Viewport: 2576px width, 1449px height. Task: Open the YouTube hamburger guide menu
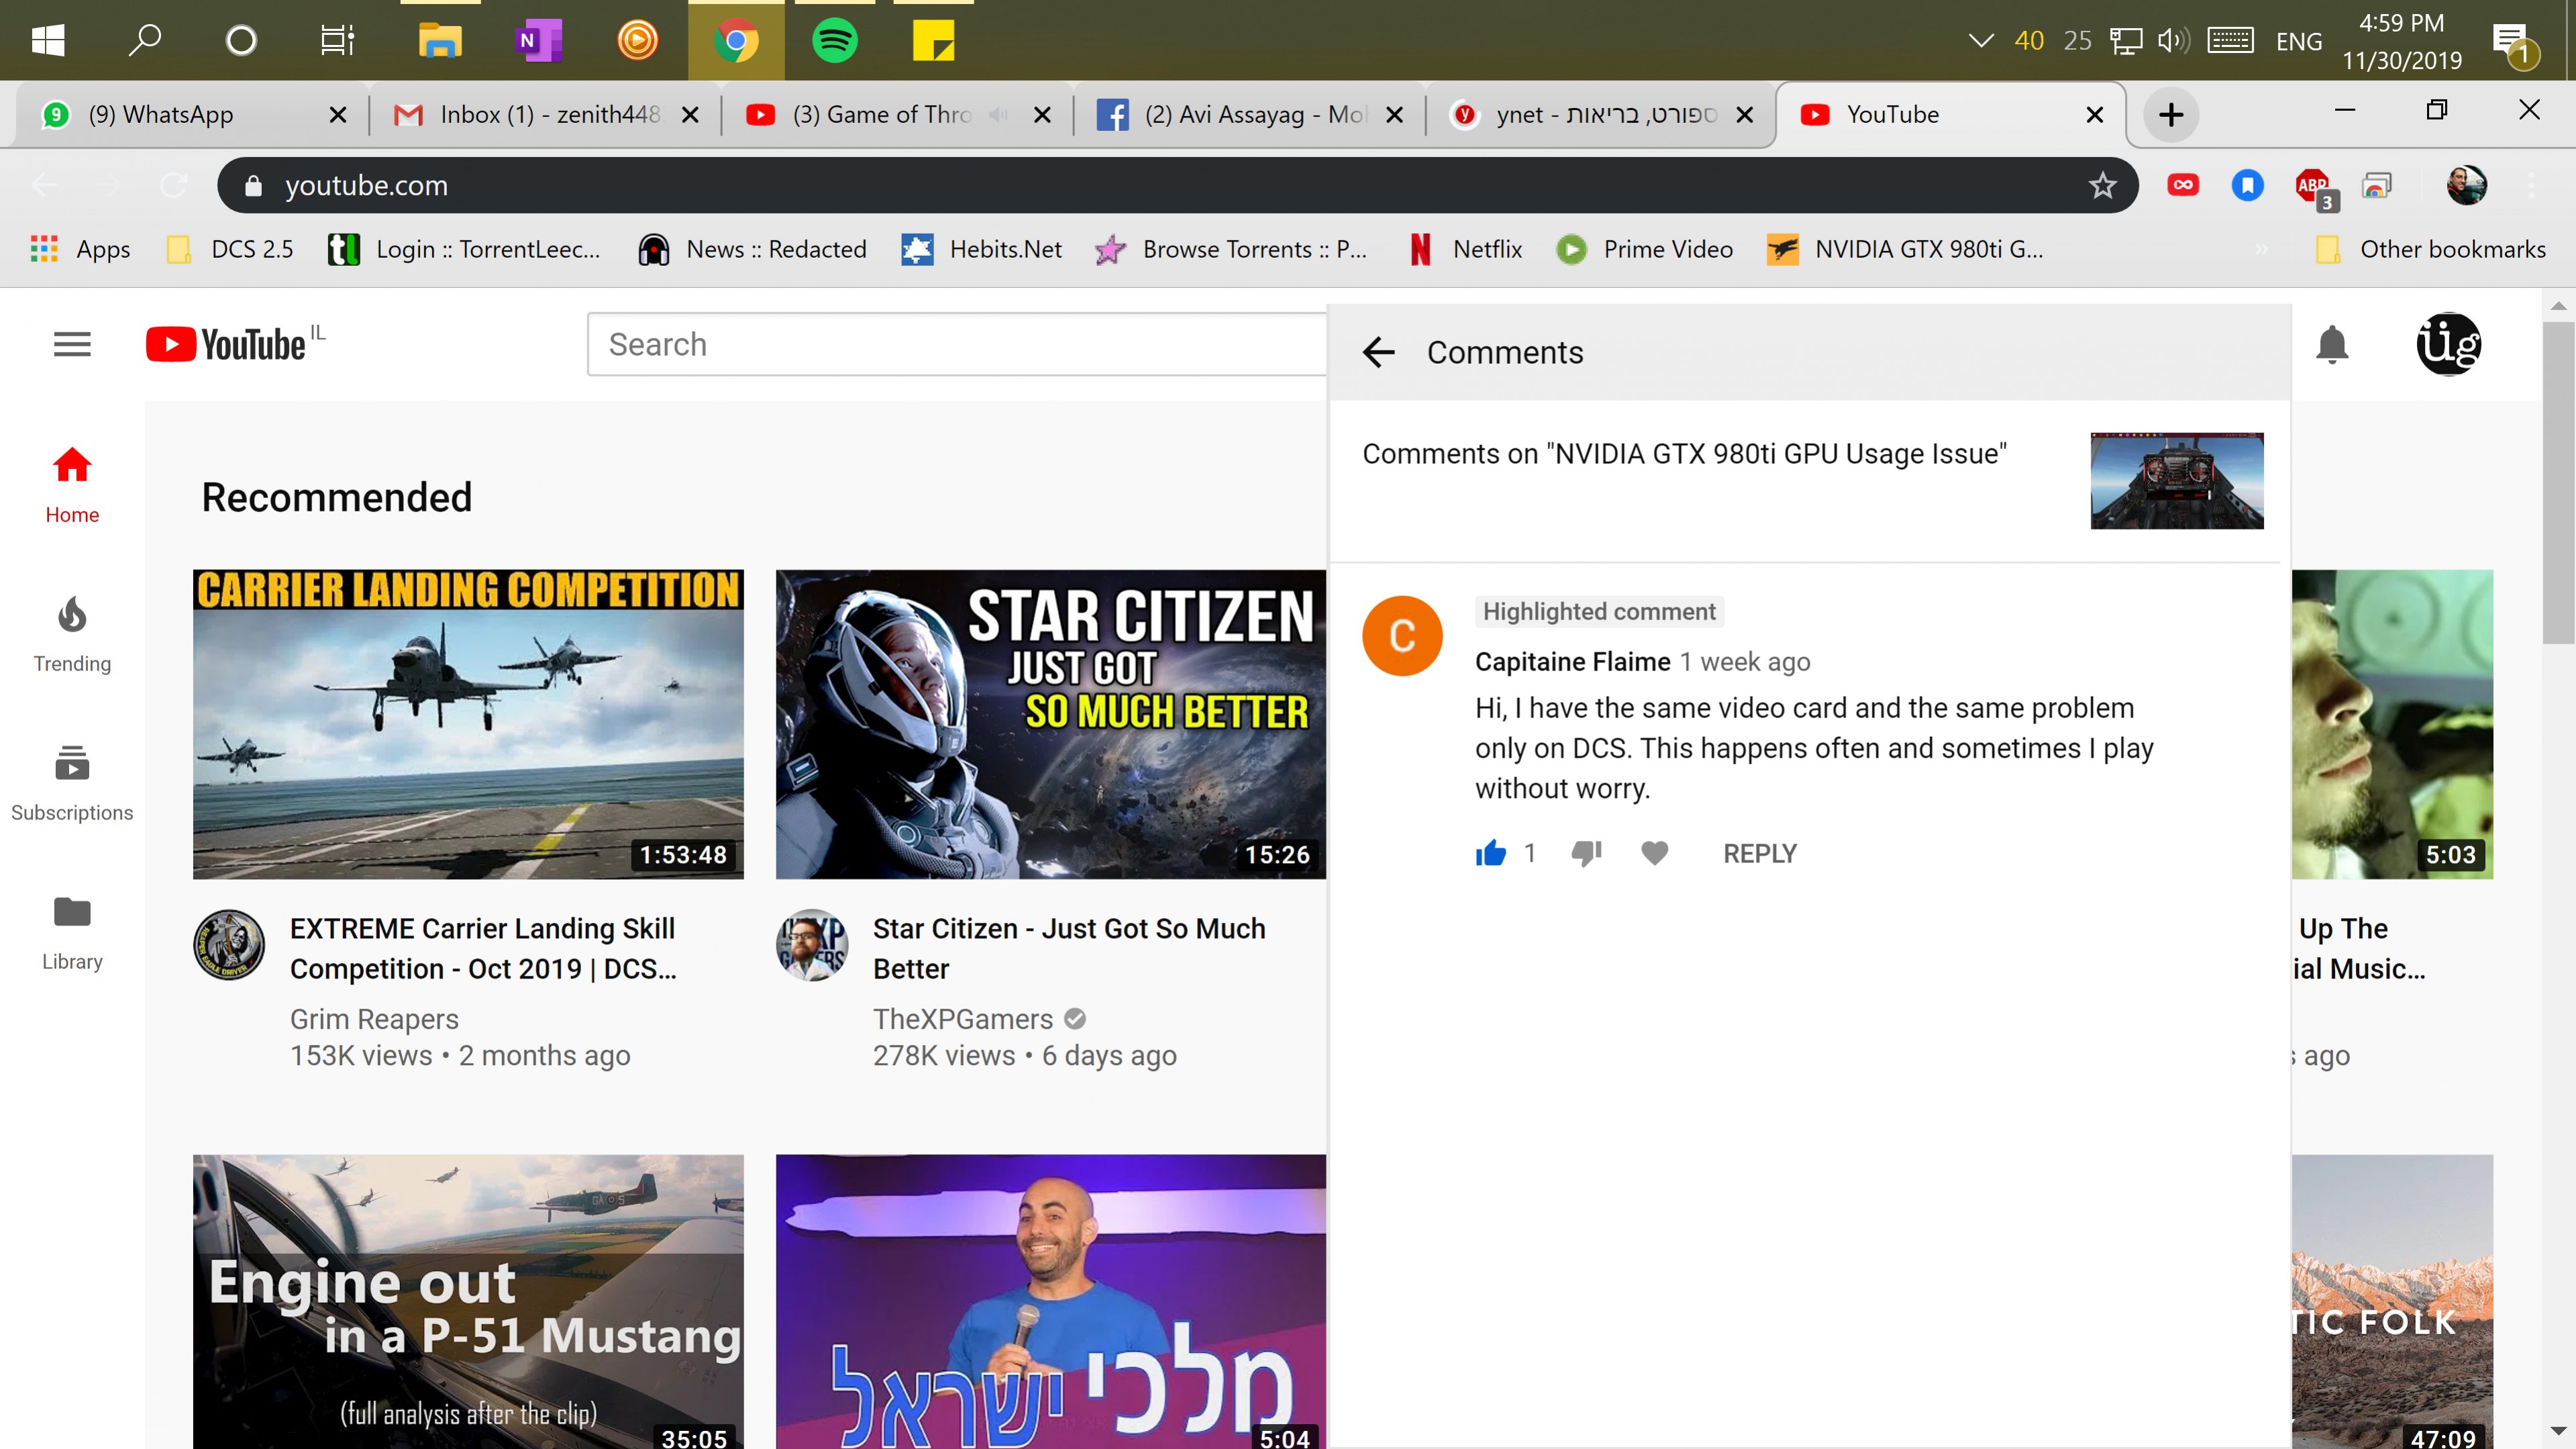pos(72,344)
